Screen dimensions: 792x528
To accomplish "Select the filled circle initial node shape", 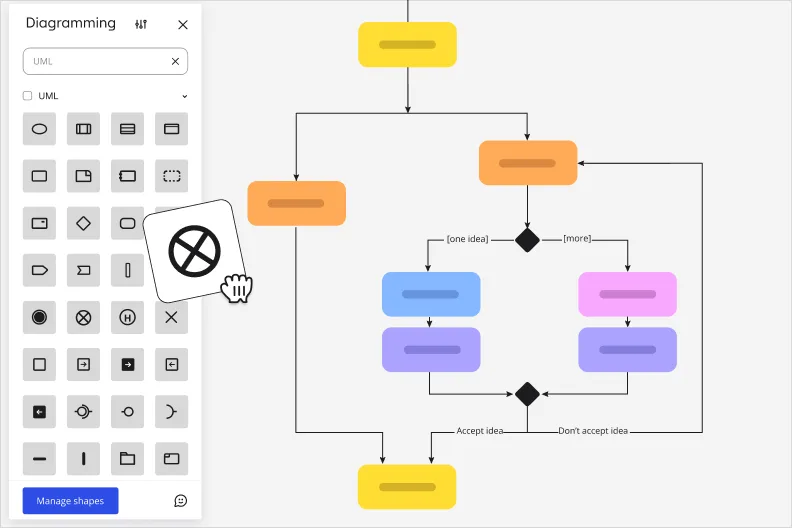I will point(40,317).
